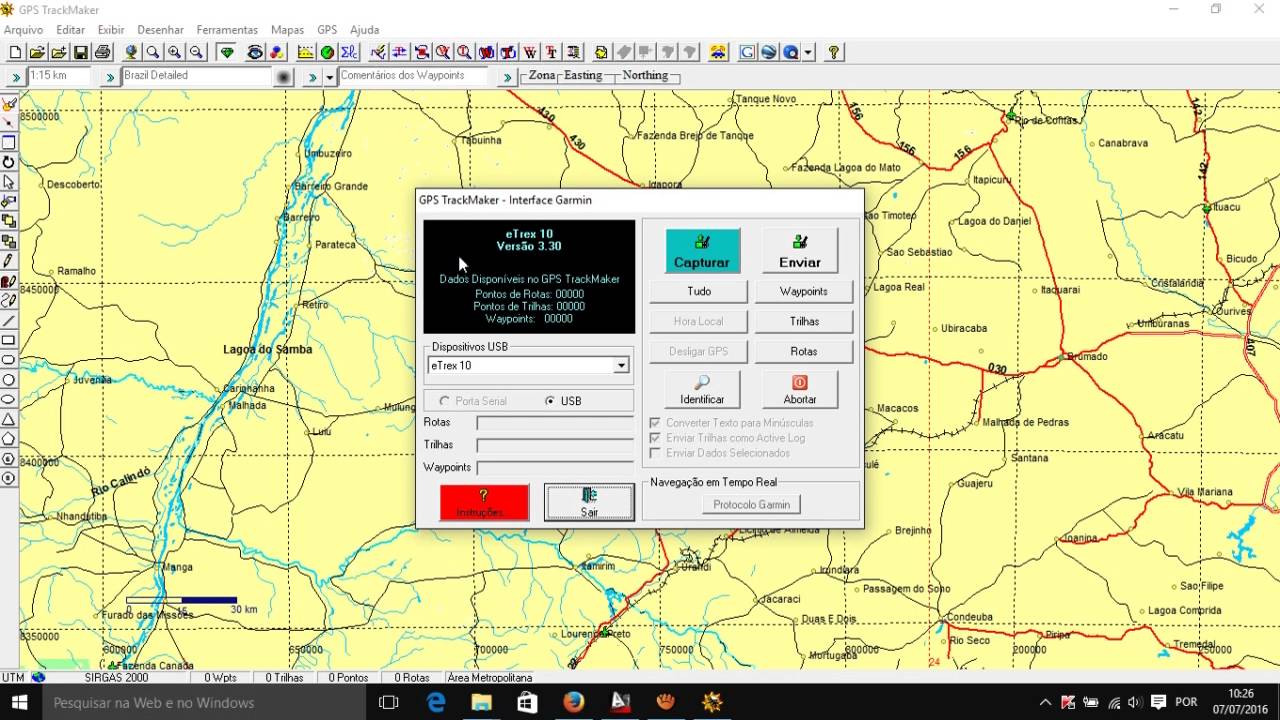Click the globe icon in the toolbar
The image size is (1280, 720).
click(x=131, y=52)
